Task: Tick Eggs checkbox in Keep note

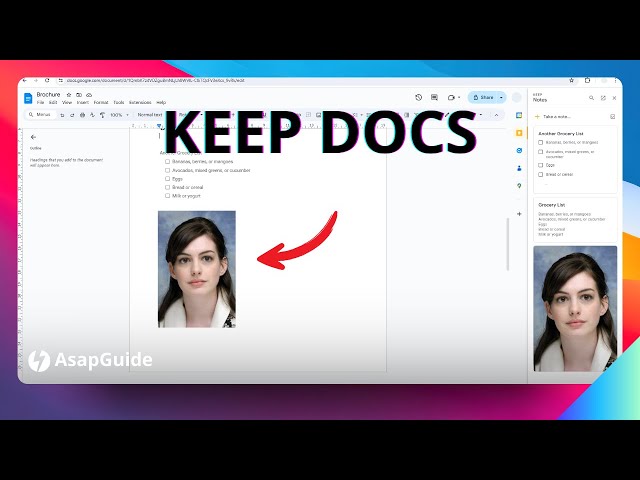Action: [x=540, y=165]
